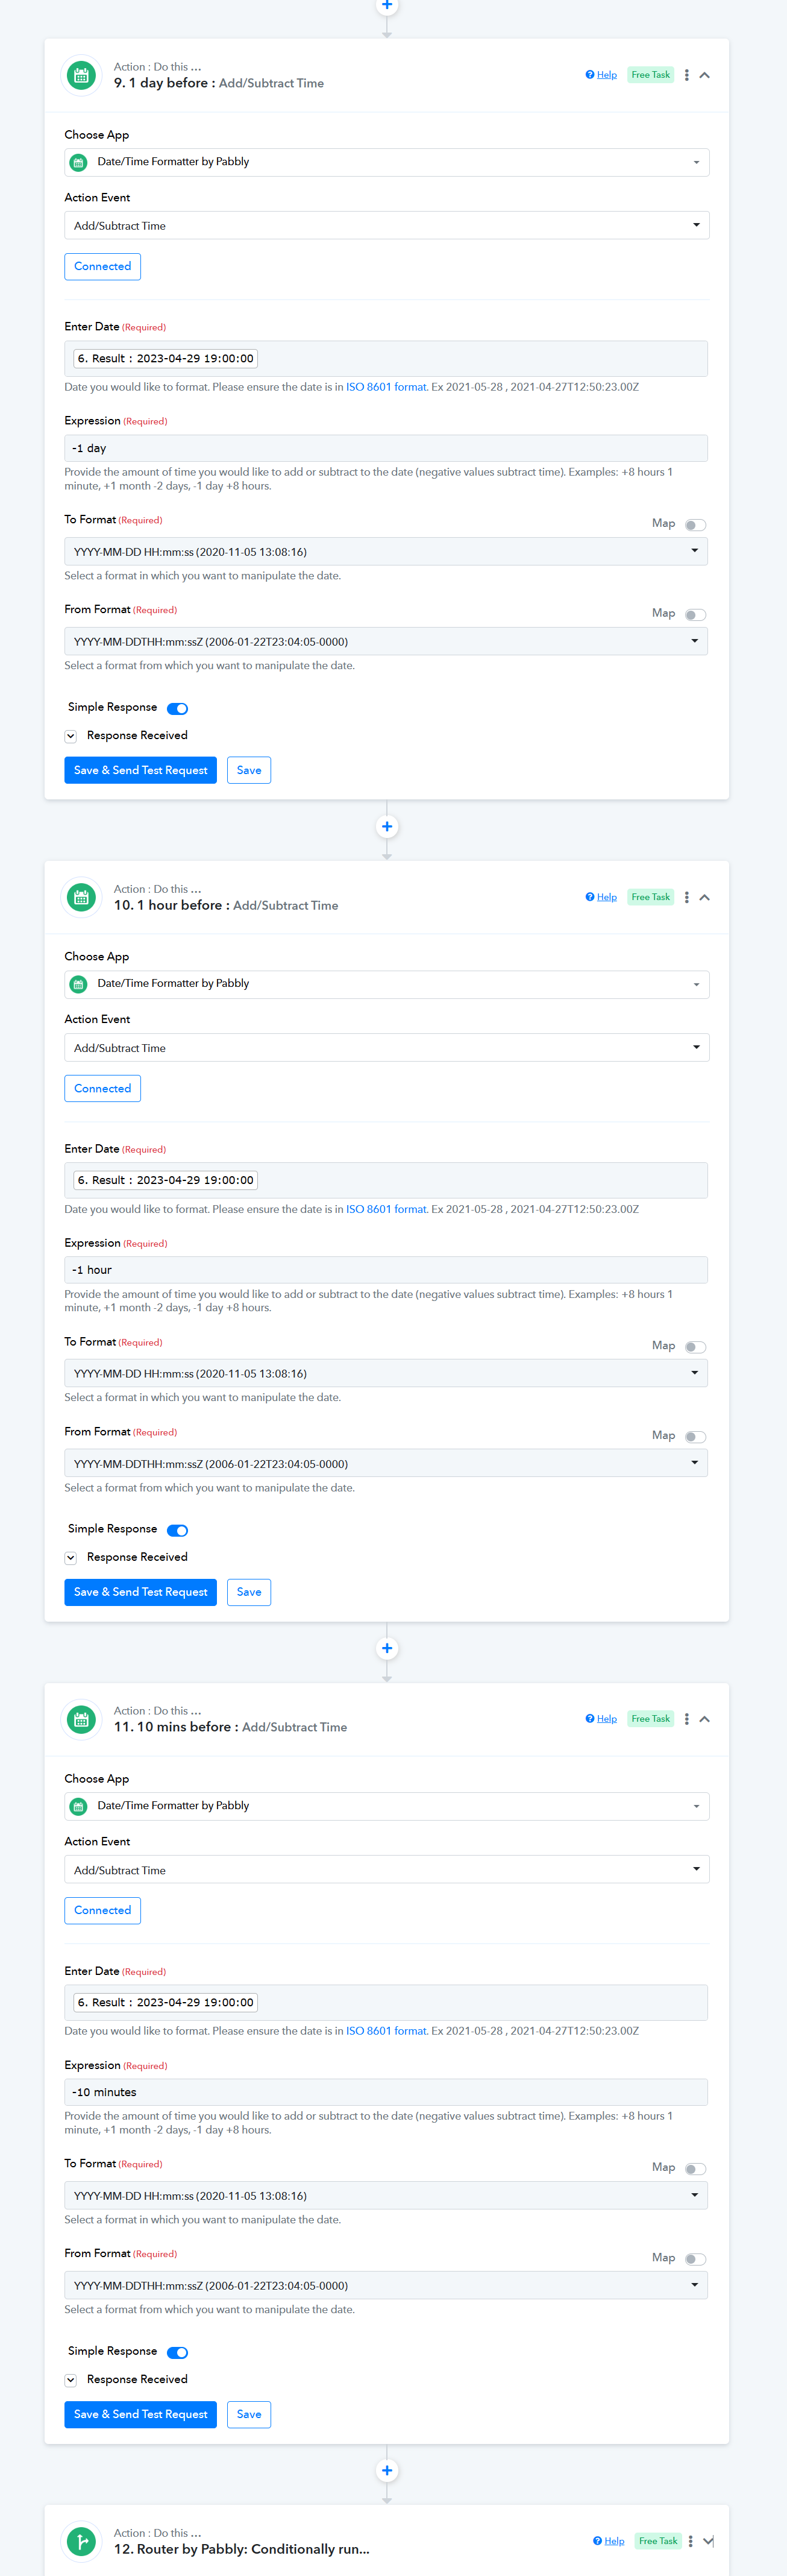This screenshot has width=787, height=2576.
Task: Expand Response Received in step 11
Action: [x=71, y=2380]
